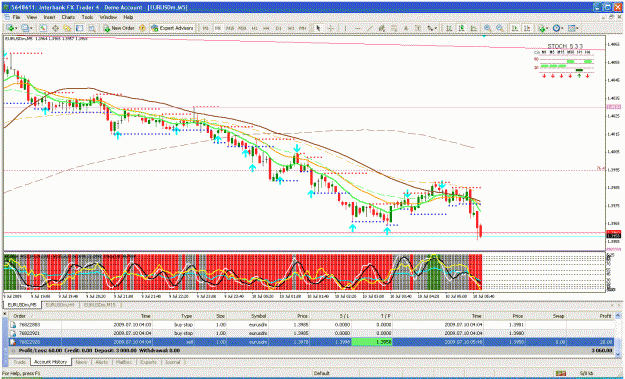Select the equidistant channel tool
Screen dimensions: 625x379
(382, 28)
